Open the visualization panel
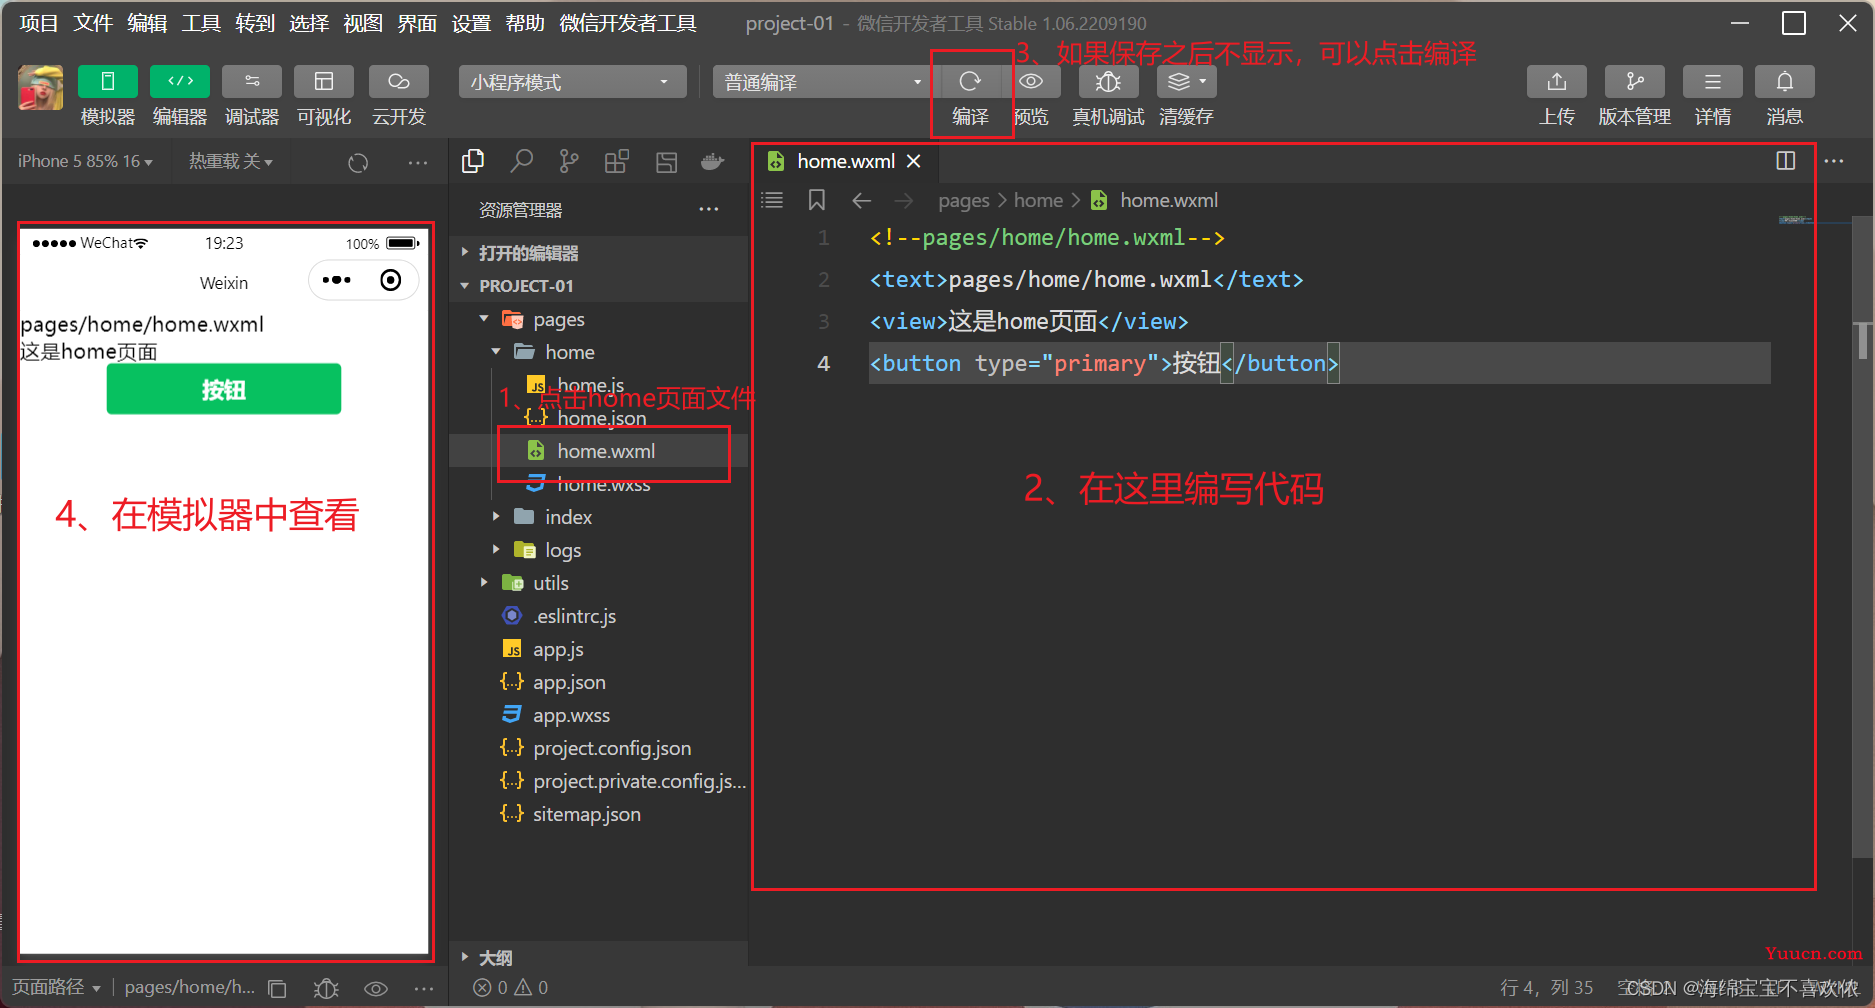Viewport: 1875px width, 1008px height. point(324,82)
